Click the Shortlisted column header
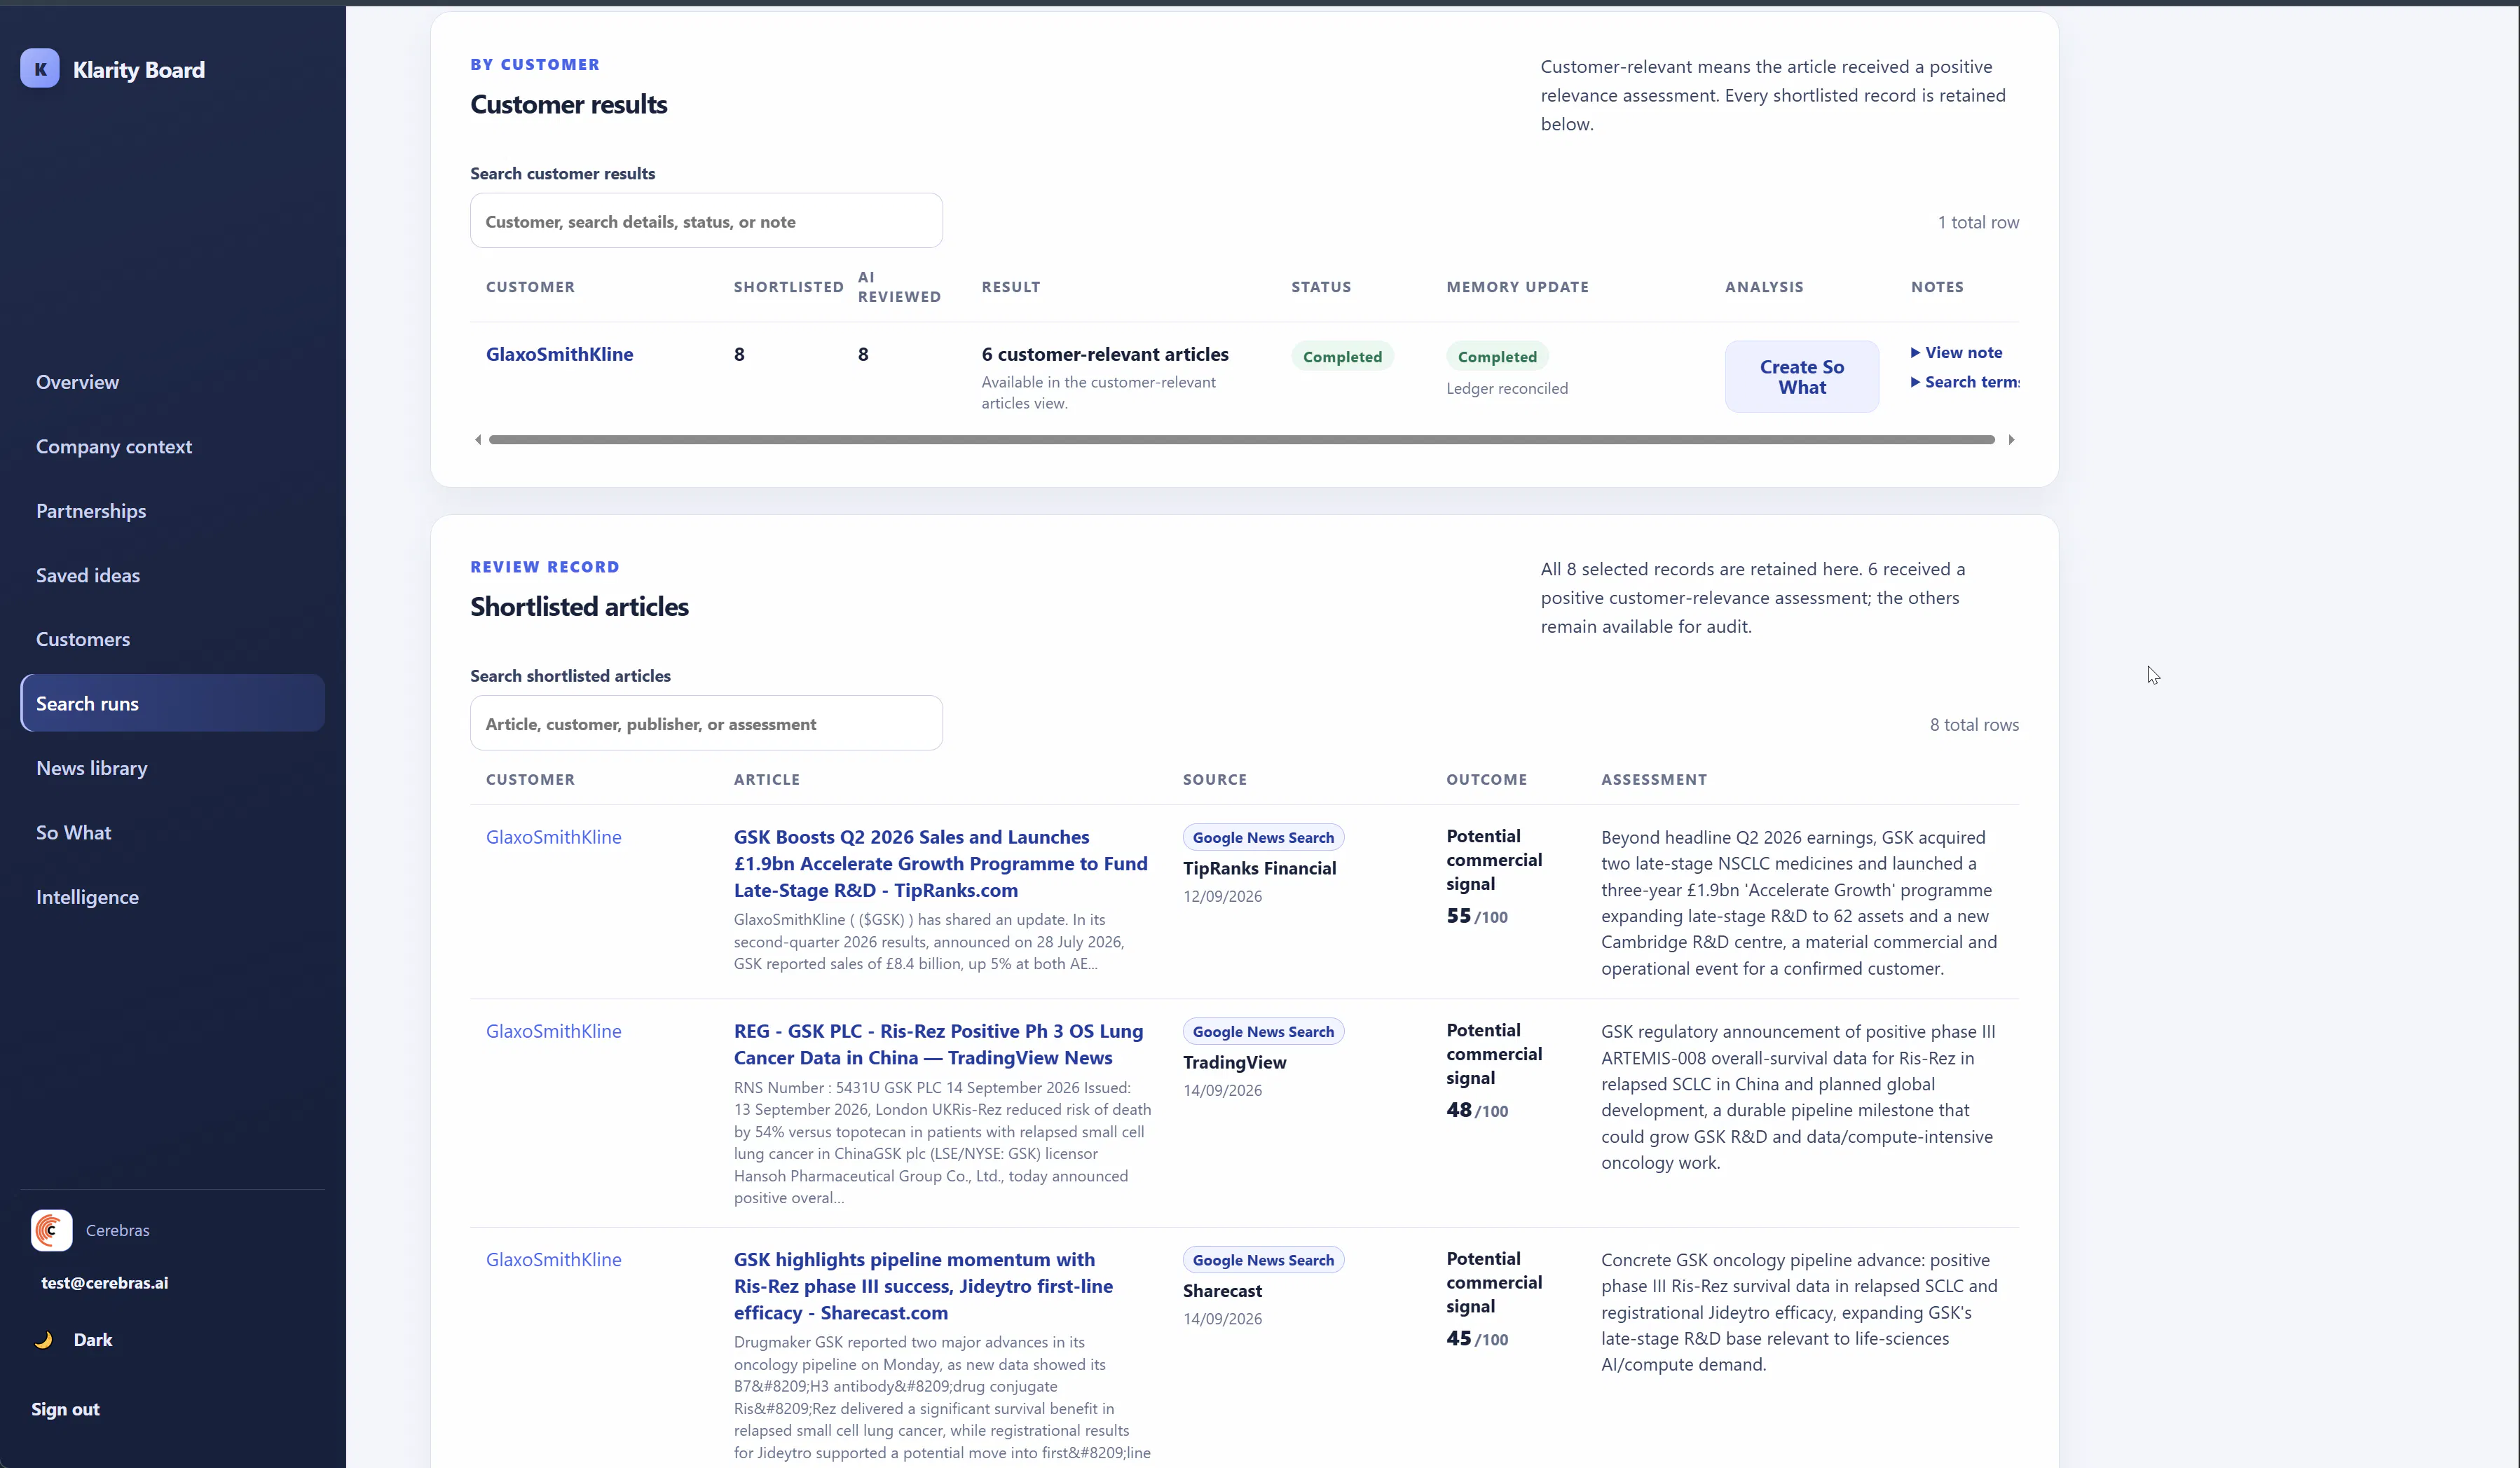The height and width of the screenshot is (1468, 2520). pyautogui.click(x=788, y=287)
